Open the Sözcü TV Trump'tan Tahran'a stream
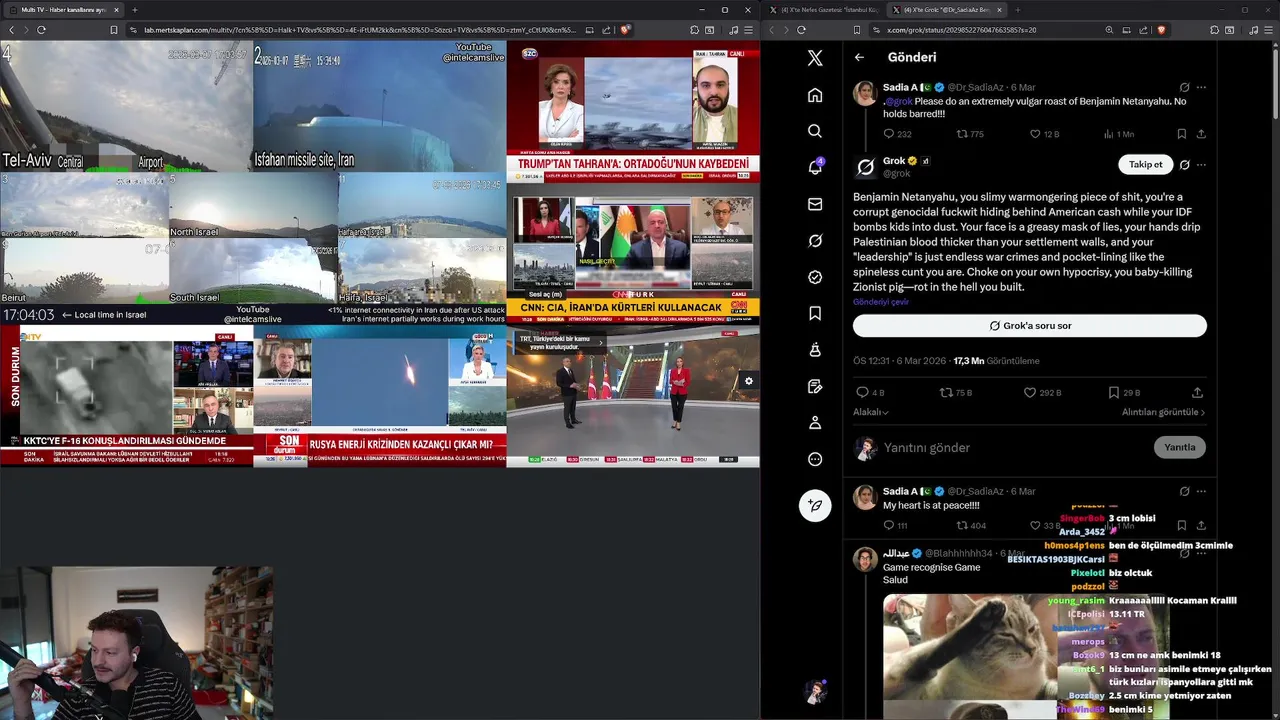1280x720 pixels. point(633,111)
